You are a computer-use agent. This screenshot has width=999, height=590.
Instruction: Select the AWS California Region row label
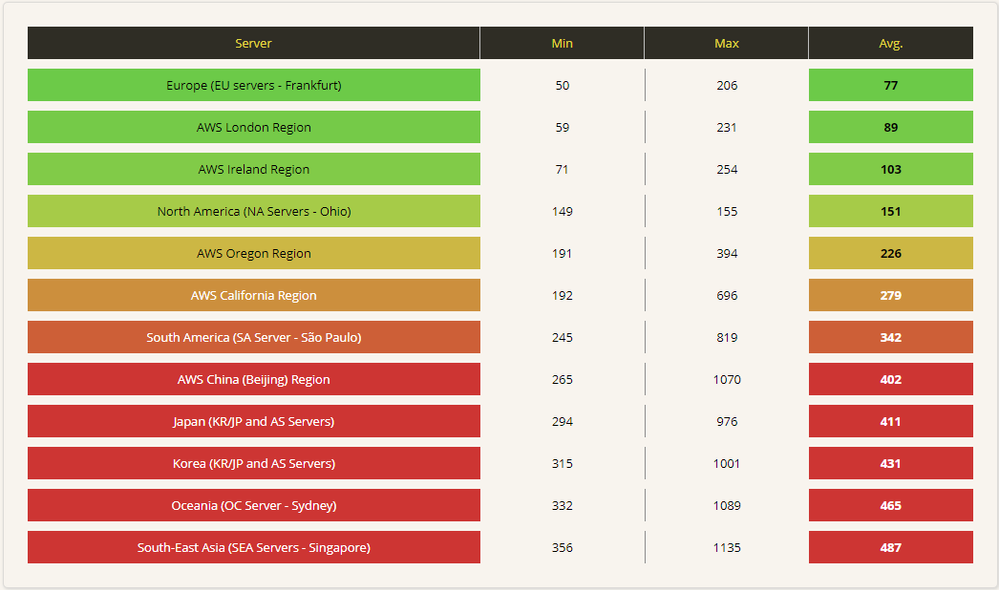tap(254, 295)
